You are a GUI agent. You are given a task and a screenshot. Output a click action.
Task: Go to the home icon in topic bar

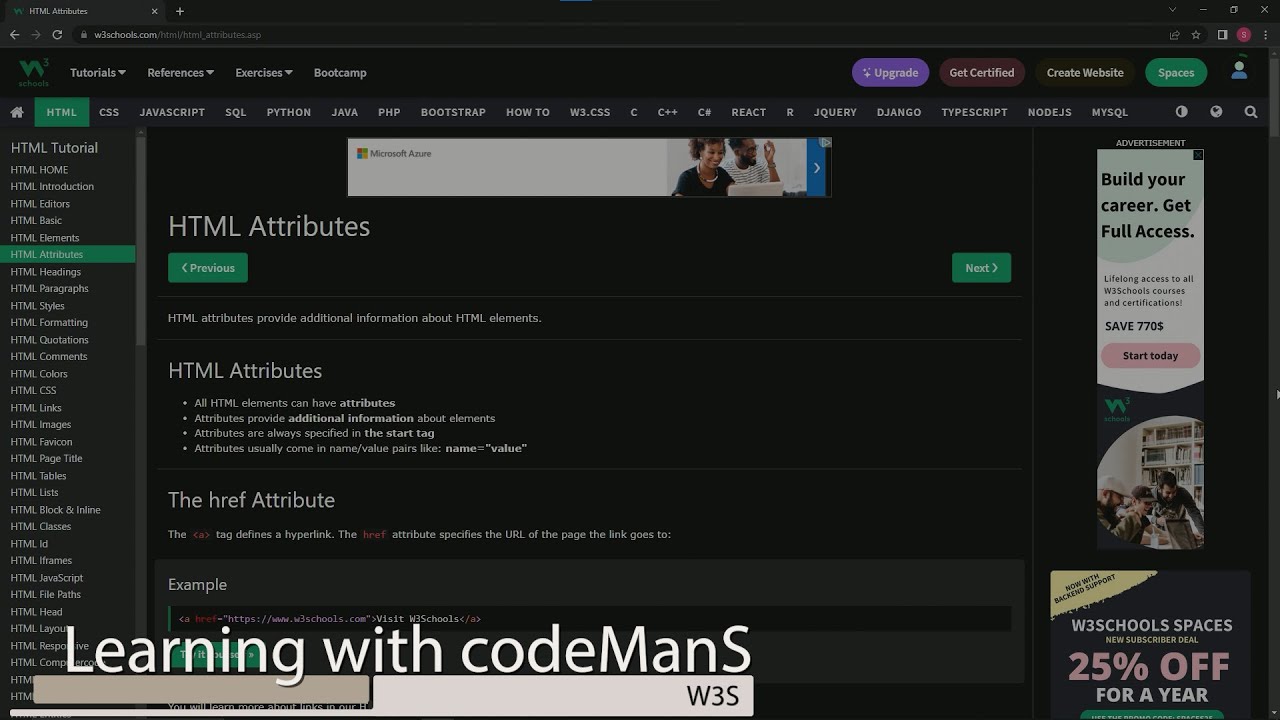pyautogui.click(x=17, y=112)
